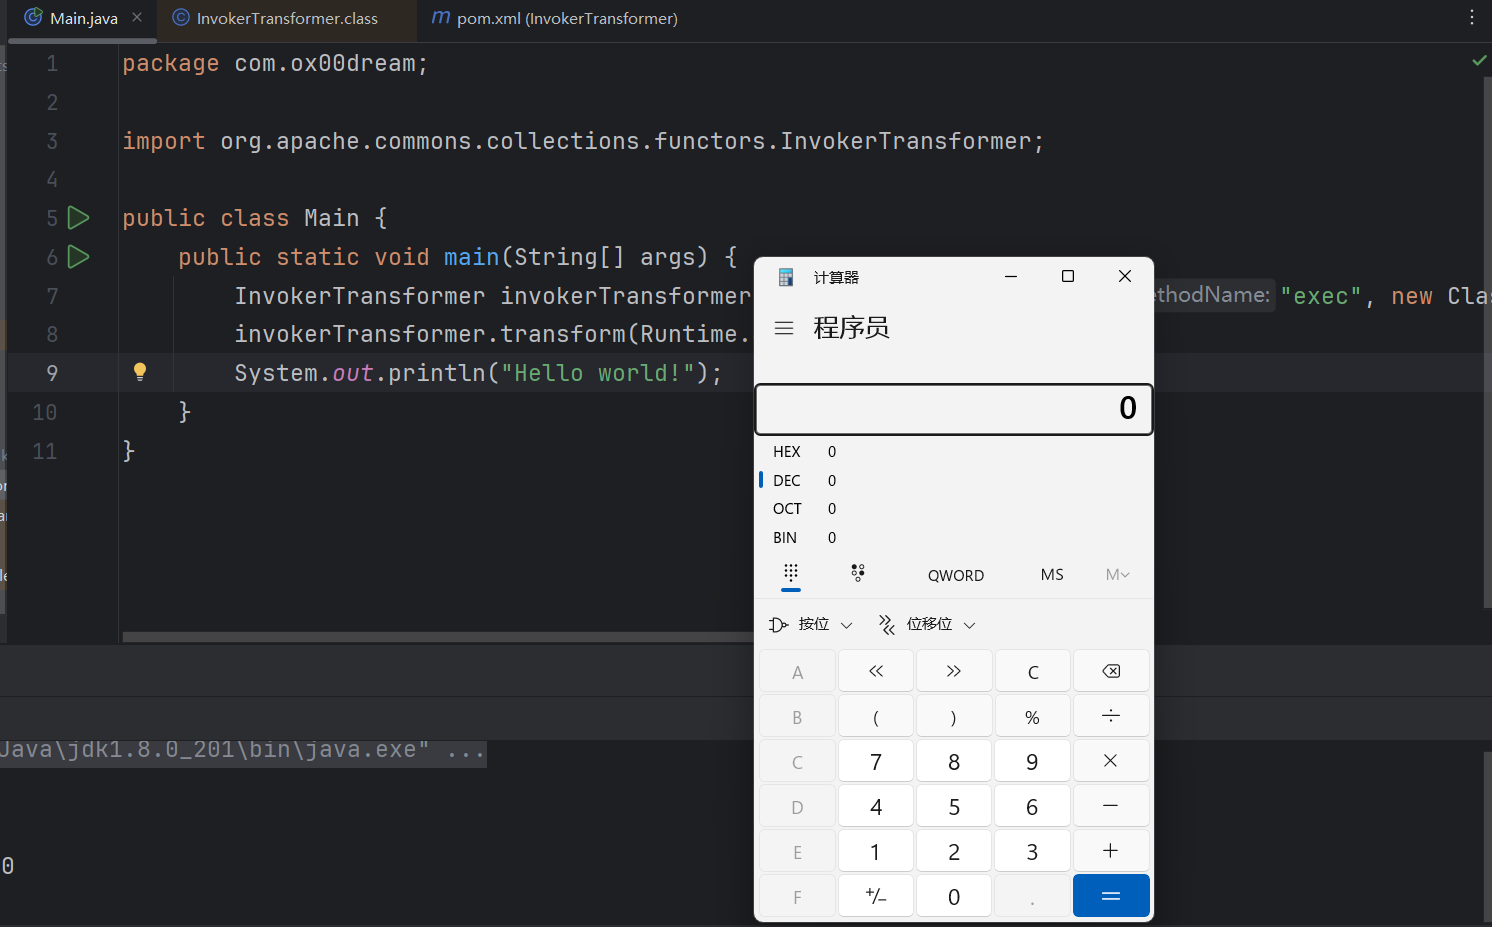Select BIN number base
1492x927 pixels.
point(785,538)
